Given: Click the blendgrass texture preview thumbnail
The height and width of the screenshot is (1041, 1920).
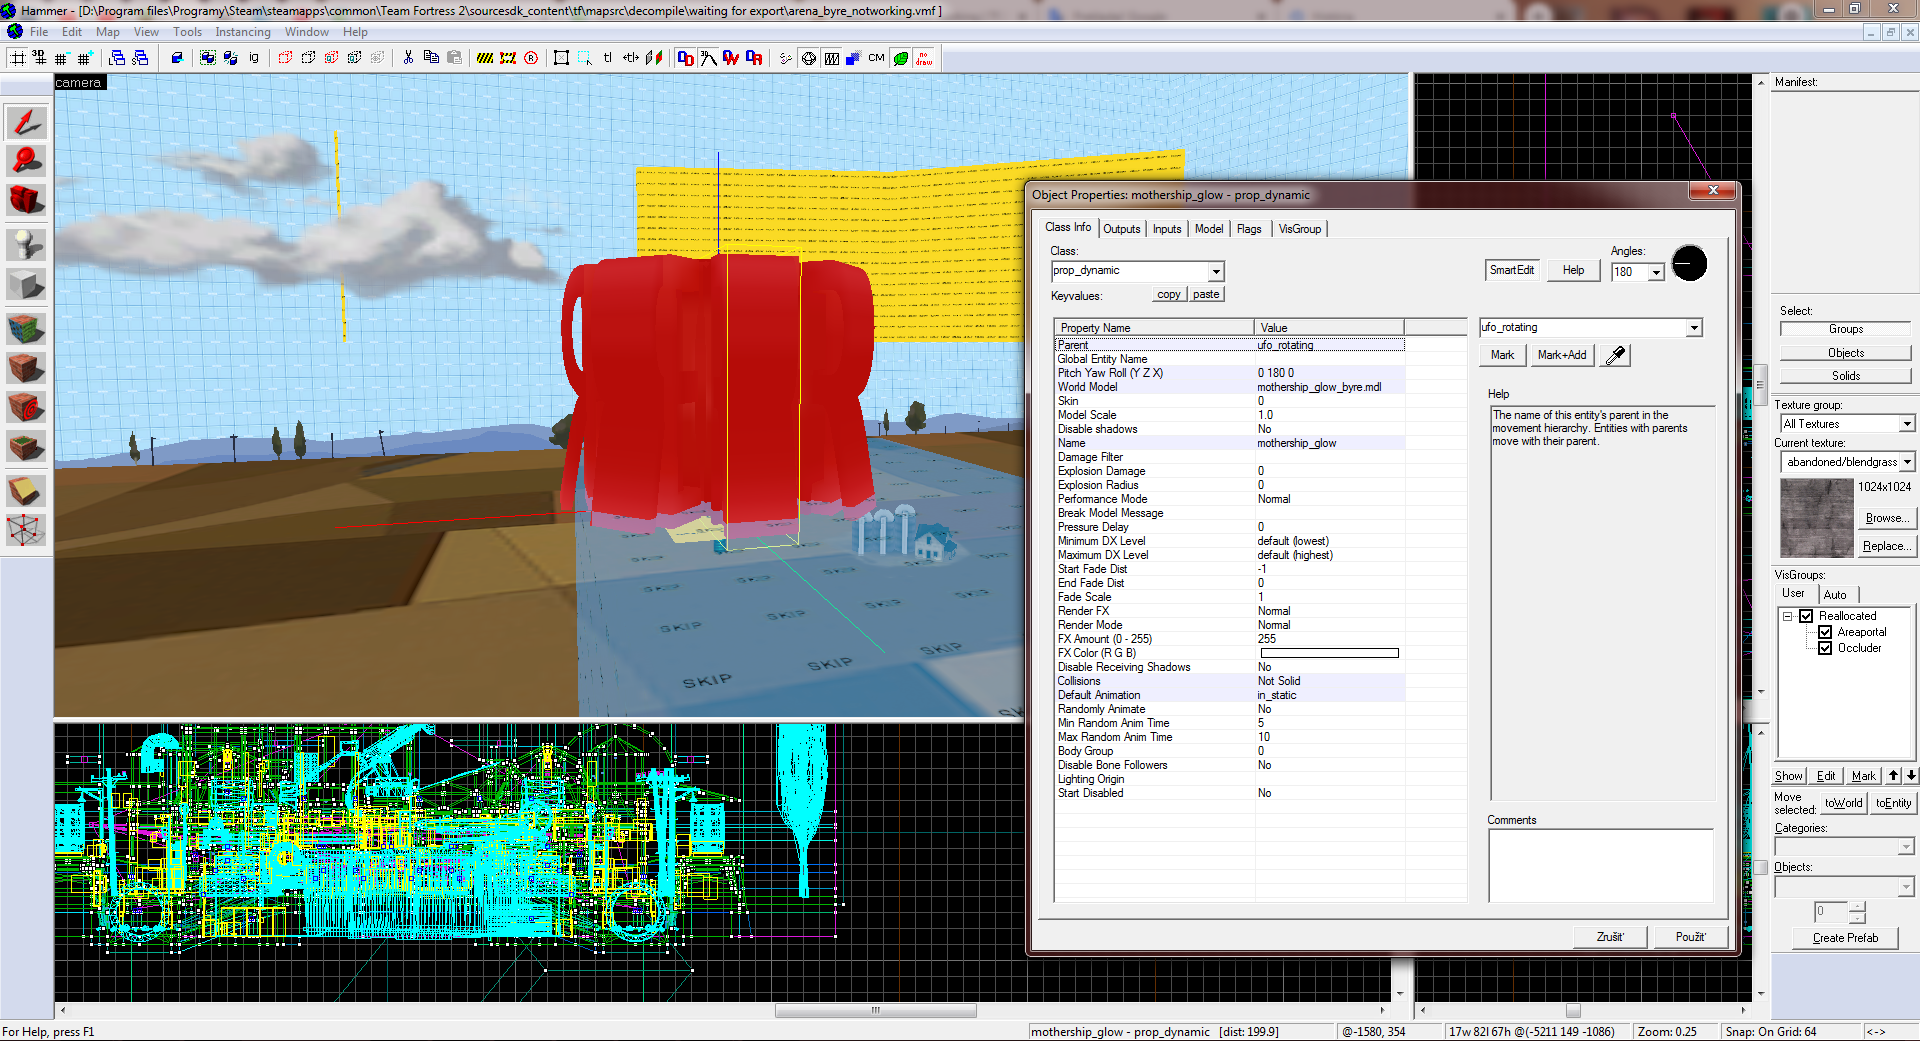Looking at the screenshot, I should [x=1816, y=517].
